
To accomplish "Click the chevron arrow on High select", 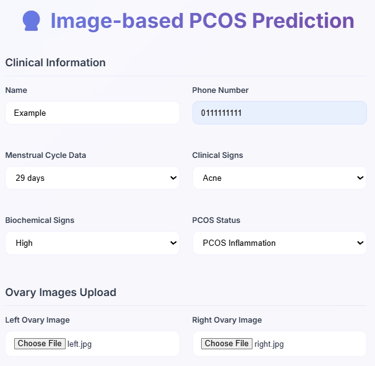I will 173,243.
